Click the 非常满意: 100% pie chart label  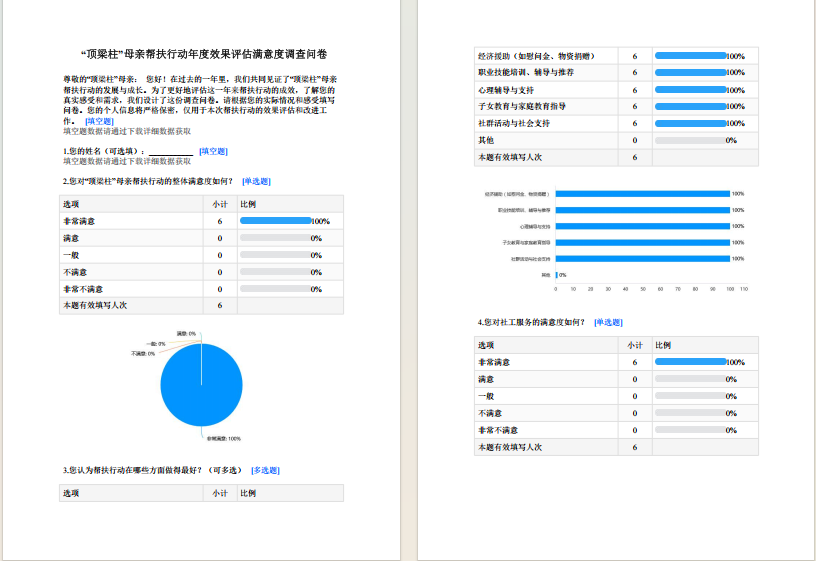[223, 438]
